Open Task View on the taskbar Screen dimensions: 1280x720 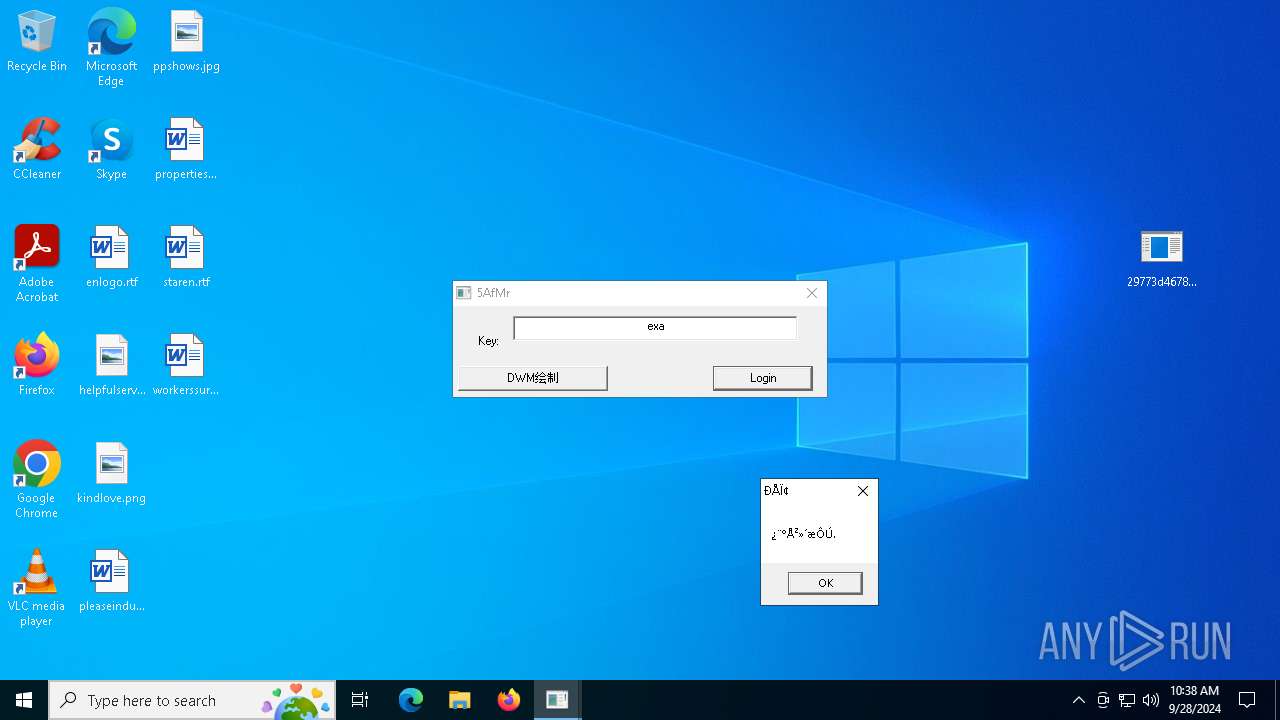360,700
